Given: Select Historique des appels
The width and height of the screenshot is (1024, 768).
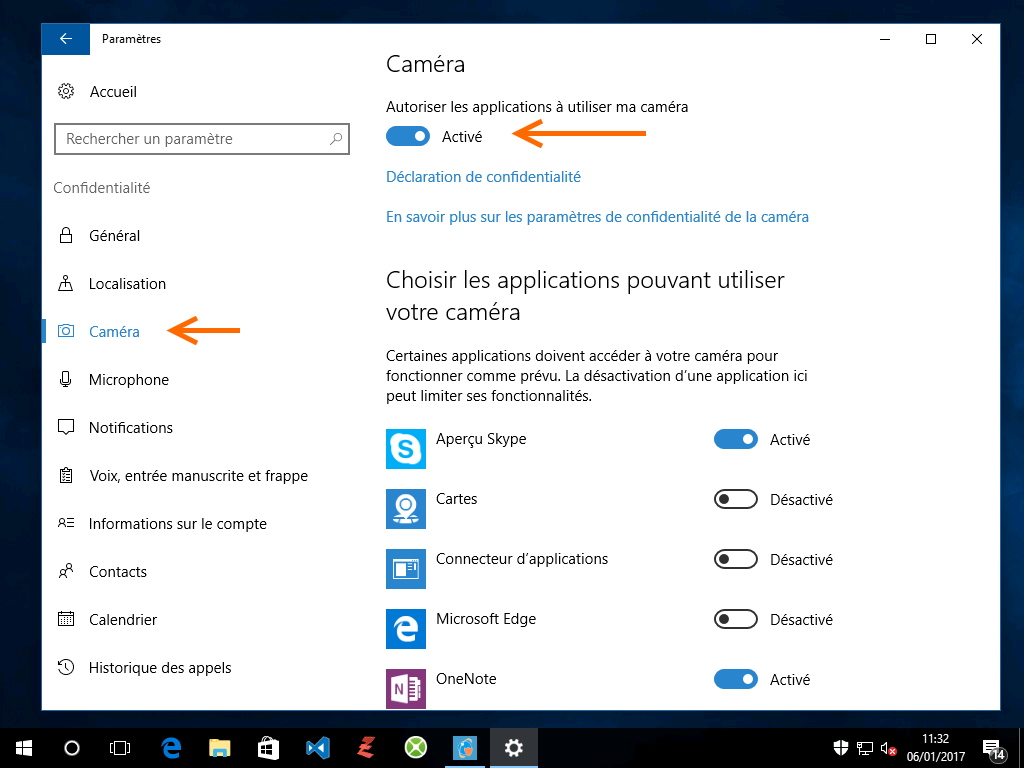Looking at the screenshot, I should point(160,667).
